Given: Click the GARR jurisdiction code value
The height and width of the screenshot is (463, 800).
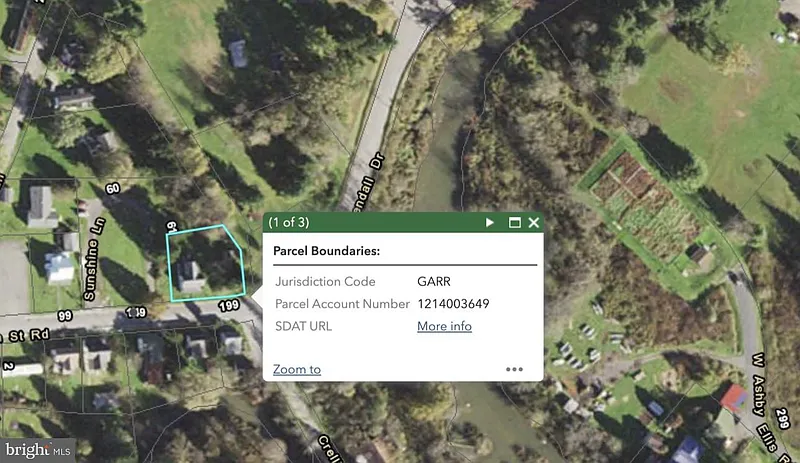Looking at the screenshot, I should click(435, 282).
